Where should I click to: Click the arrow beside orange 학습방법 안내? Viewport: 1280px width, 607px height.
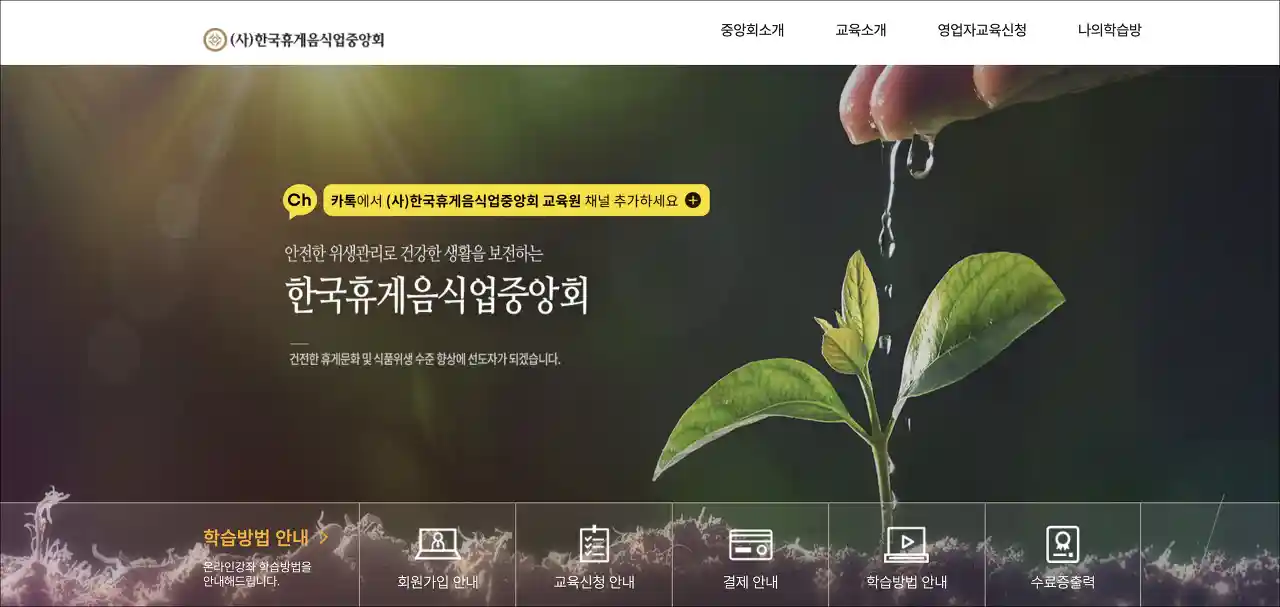[323, 537]
